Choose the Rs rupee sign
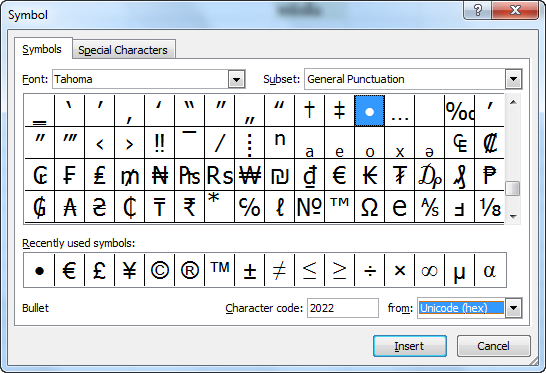The height and width of the screenshot is (373, 546). pyautogui.click(x=220, y=174)
